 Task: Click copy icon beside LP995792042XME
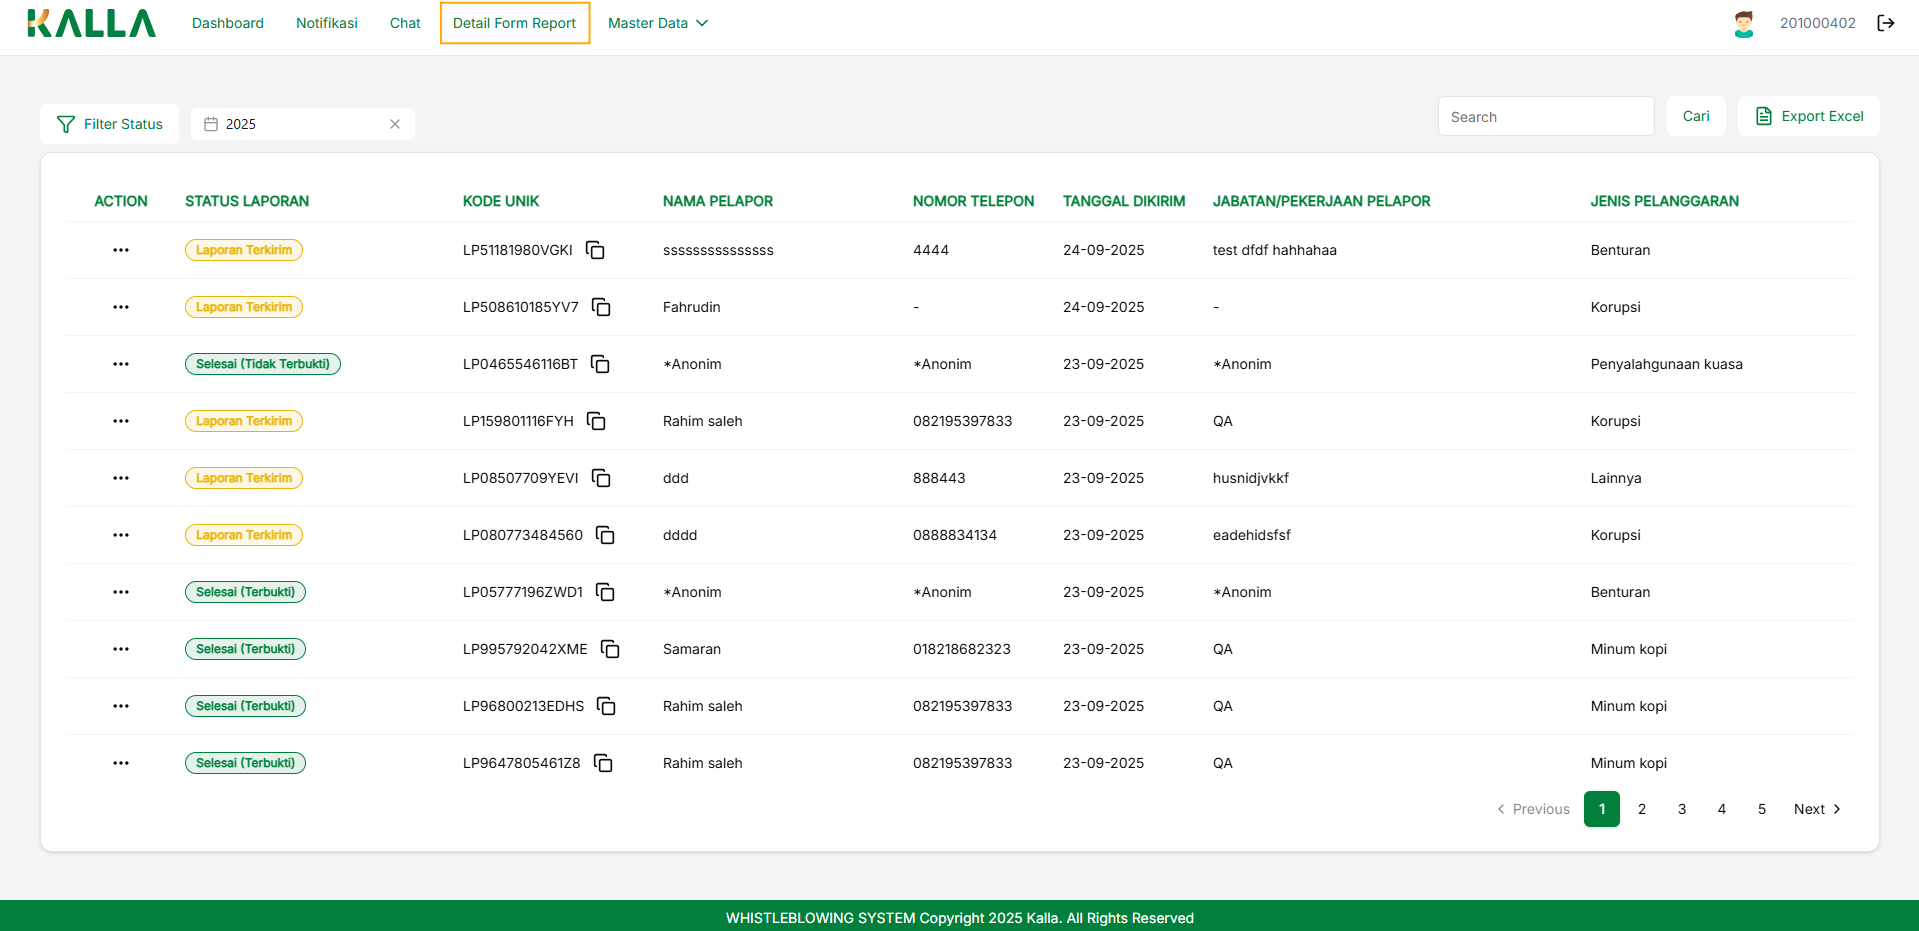[610, 649]
